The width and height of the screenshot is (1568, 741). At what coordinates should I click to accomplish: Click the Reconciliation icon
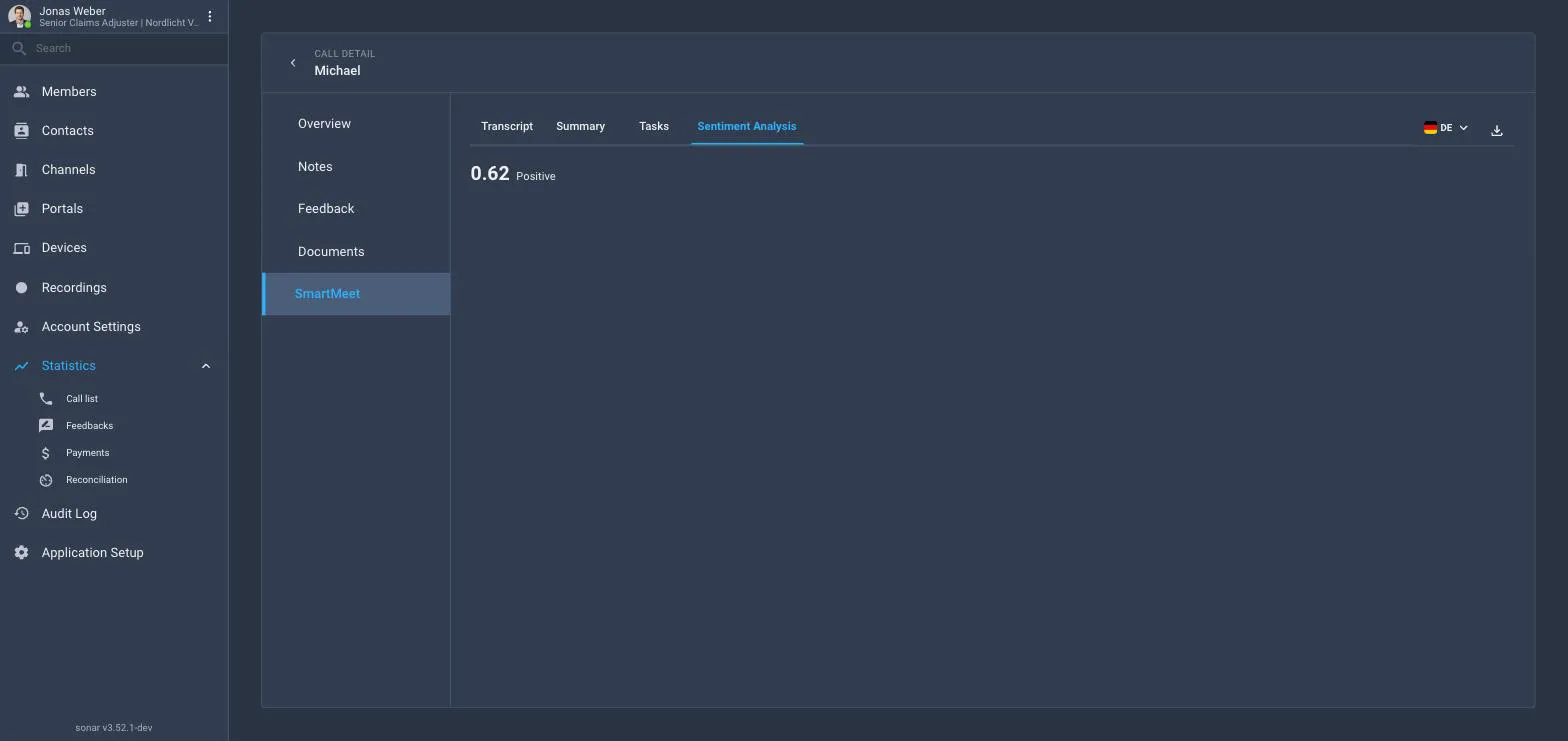point(45,480)
